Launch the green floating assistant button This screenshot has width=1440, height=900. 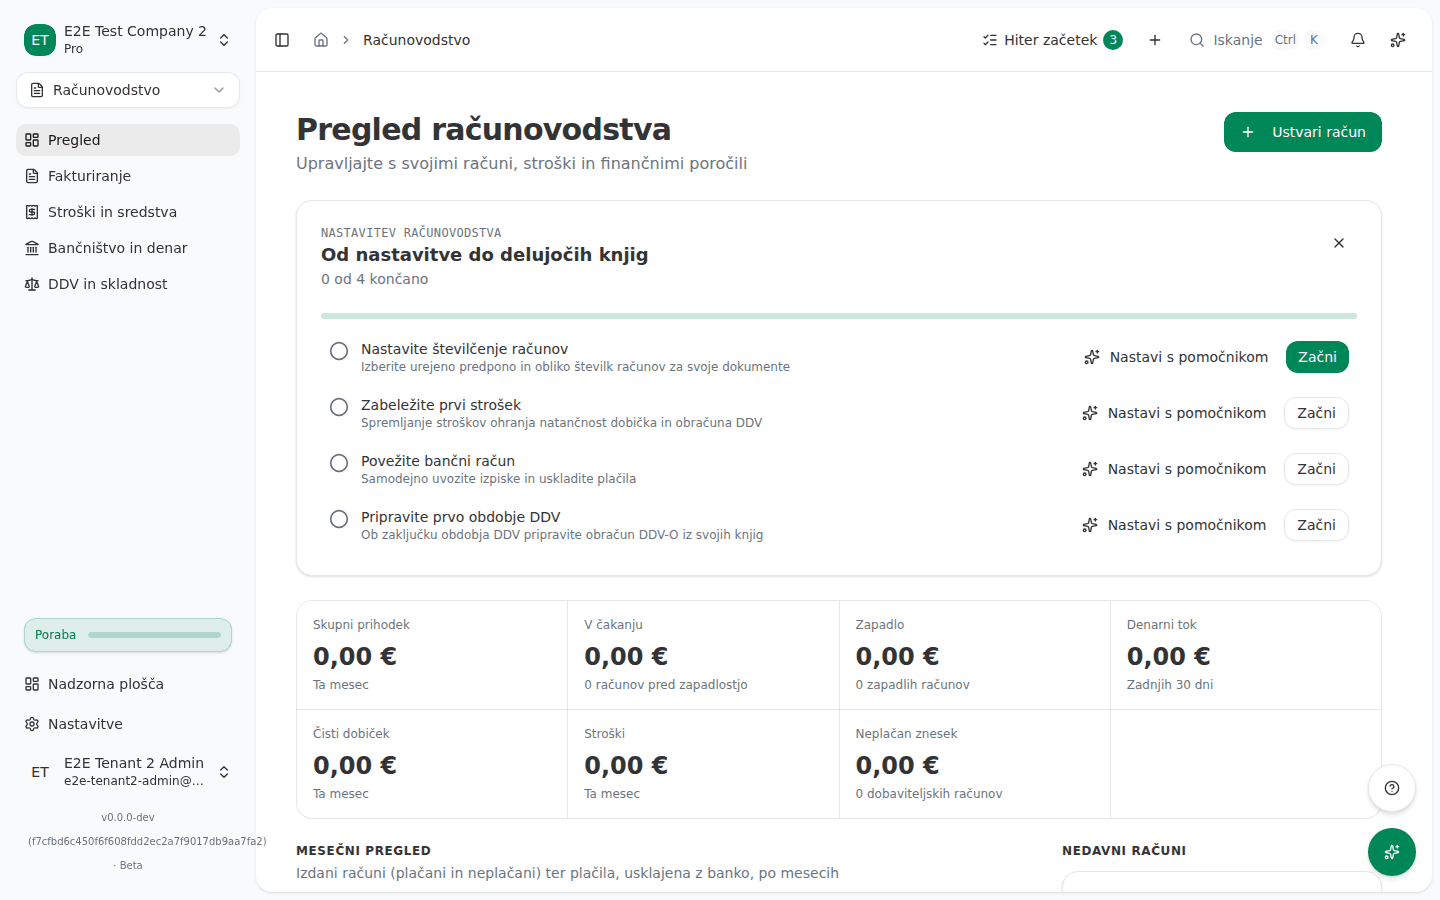coord(1392,852)
